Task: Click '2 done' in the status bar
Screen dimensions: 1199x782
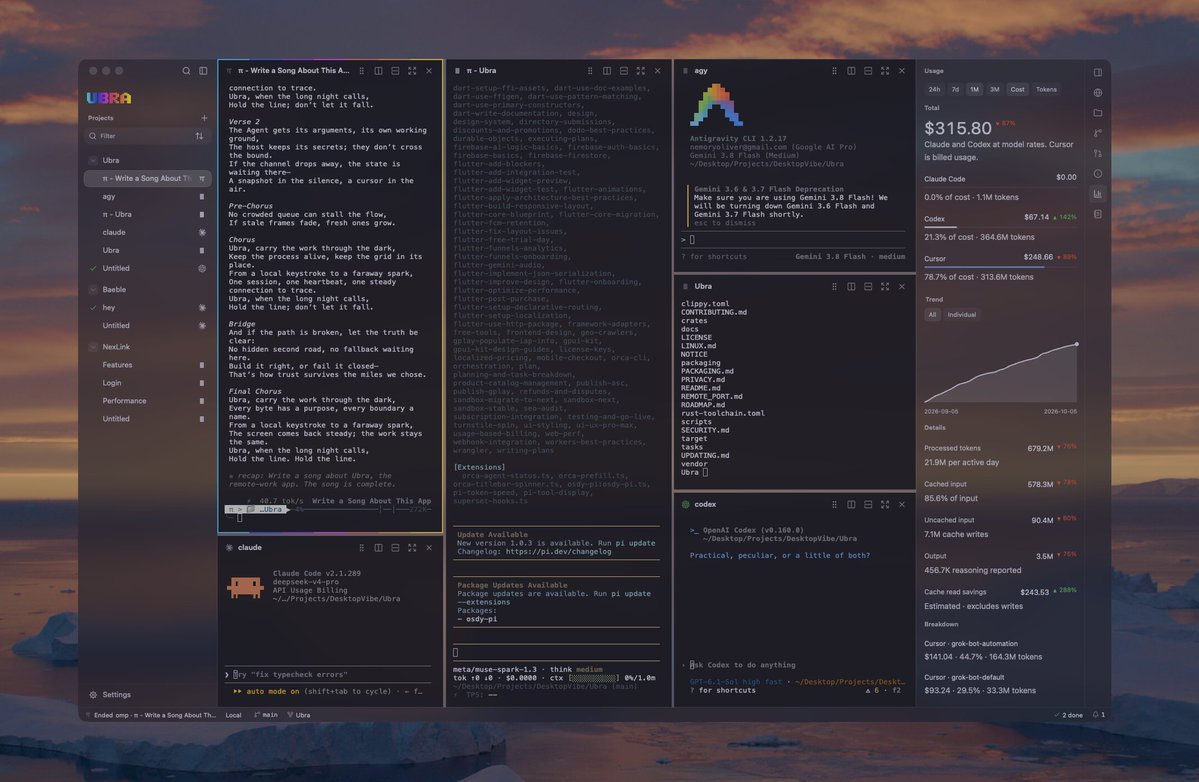Action: pyautogui.click(x=1068, y=715)
